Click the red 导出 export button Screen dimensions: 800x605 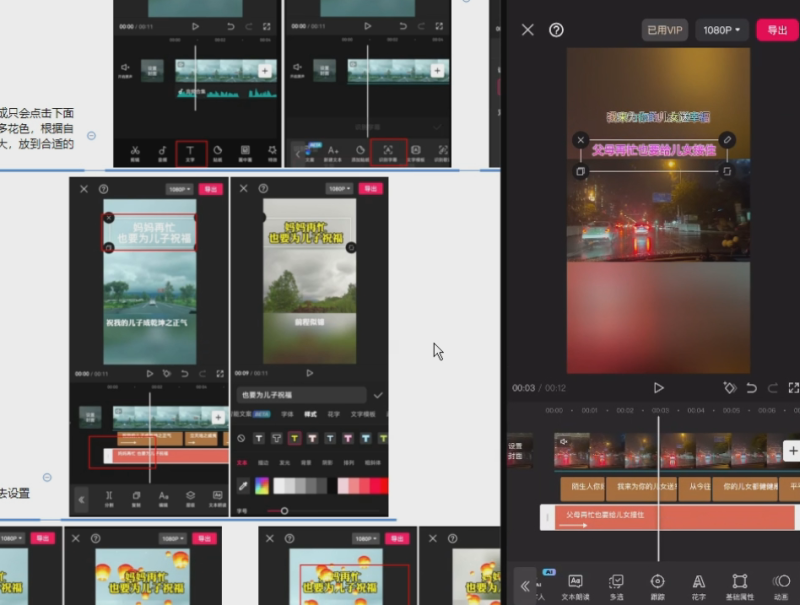coord(776,30)
